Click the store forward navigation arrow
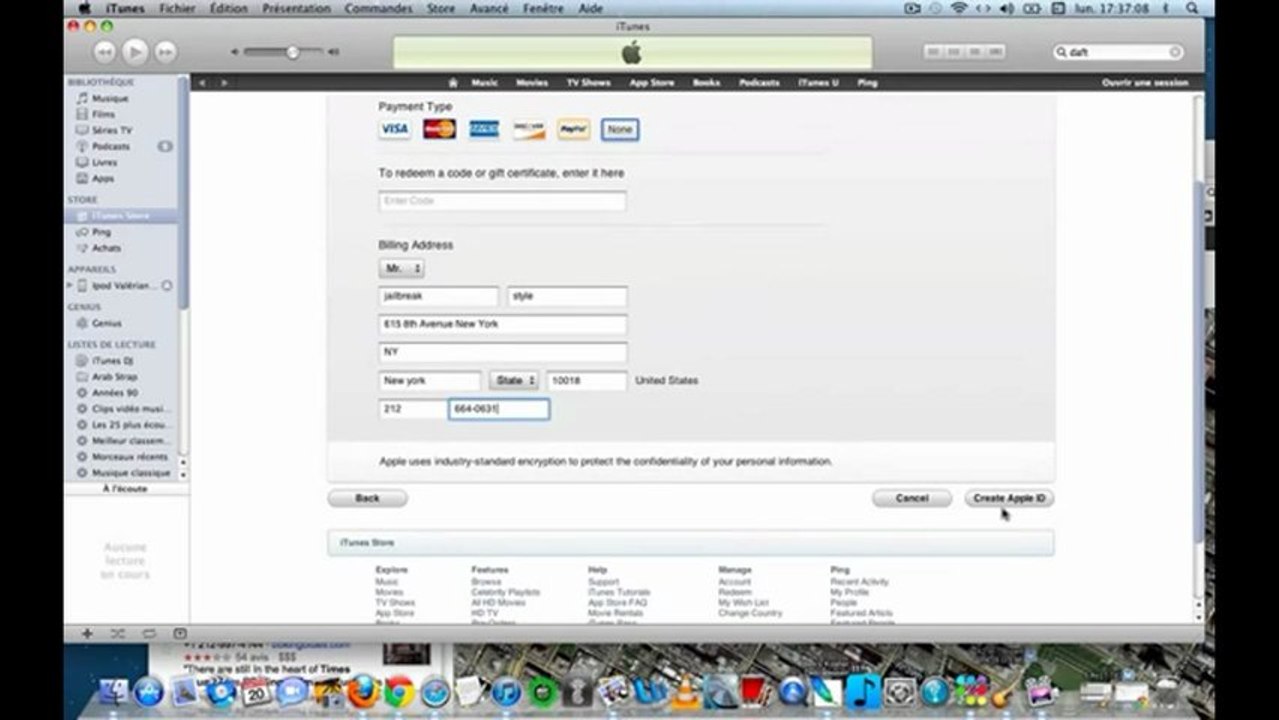 (224, 83)
